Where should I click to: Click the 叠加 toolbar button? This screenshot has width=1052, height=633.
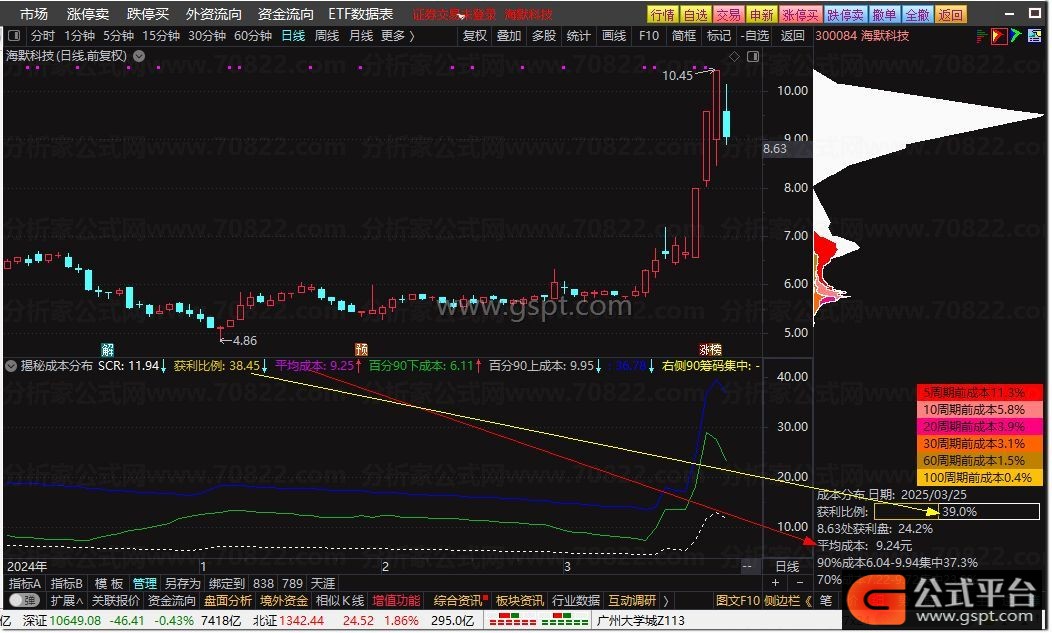(x=509, y=36)
